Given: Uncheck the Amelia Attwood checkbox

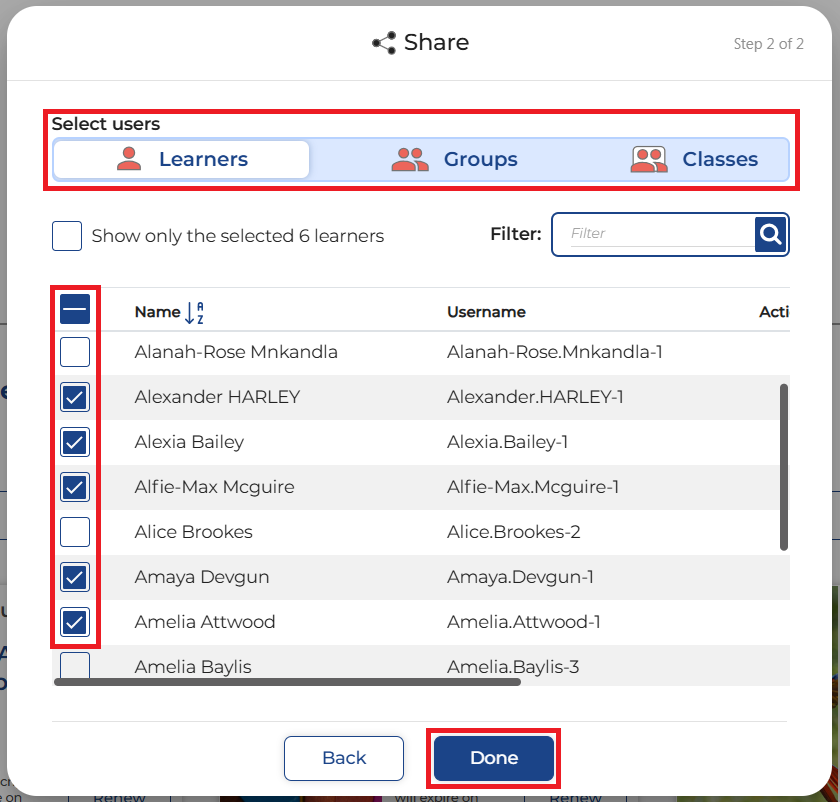Looking at the screenshot, I should coord(75,622).
